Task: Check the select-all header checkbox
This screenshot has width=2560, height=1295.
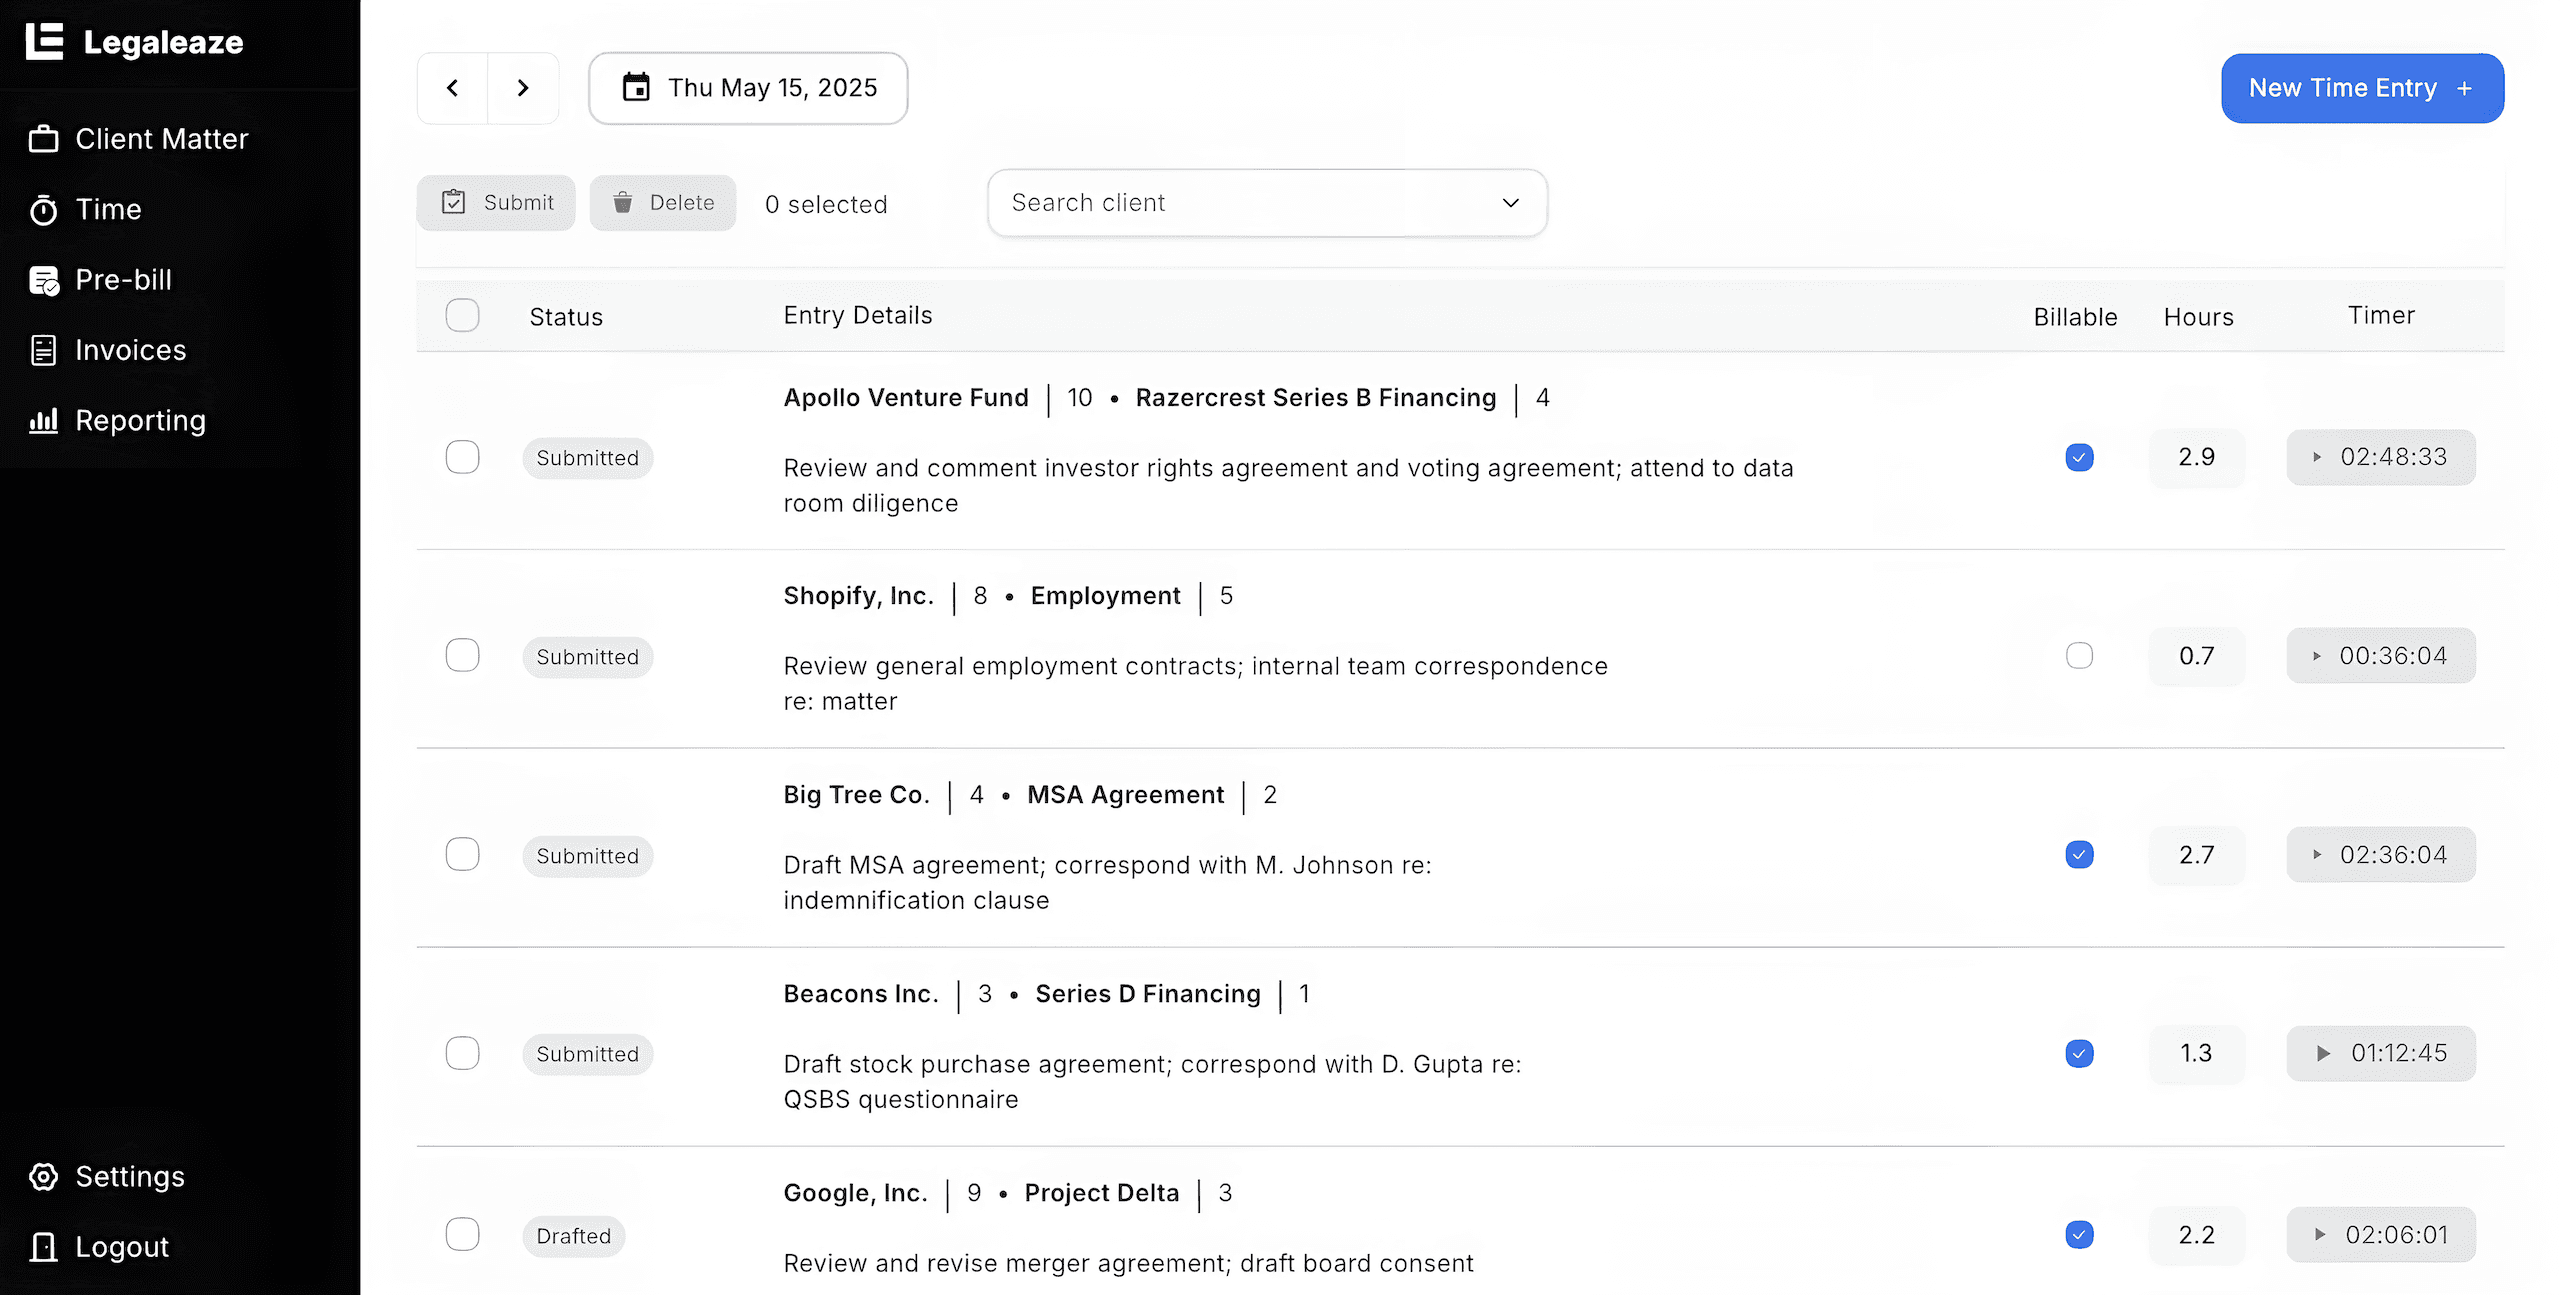Action: (462, 316)
